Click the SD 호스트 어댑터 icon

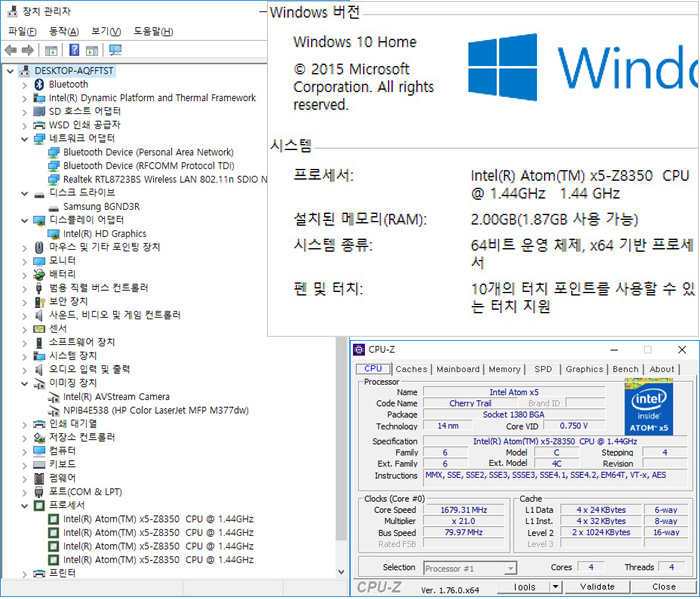(x=39, y=111)
